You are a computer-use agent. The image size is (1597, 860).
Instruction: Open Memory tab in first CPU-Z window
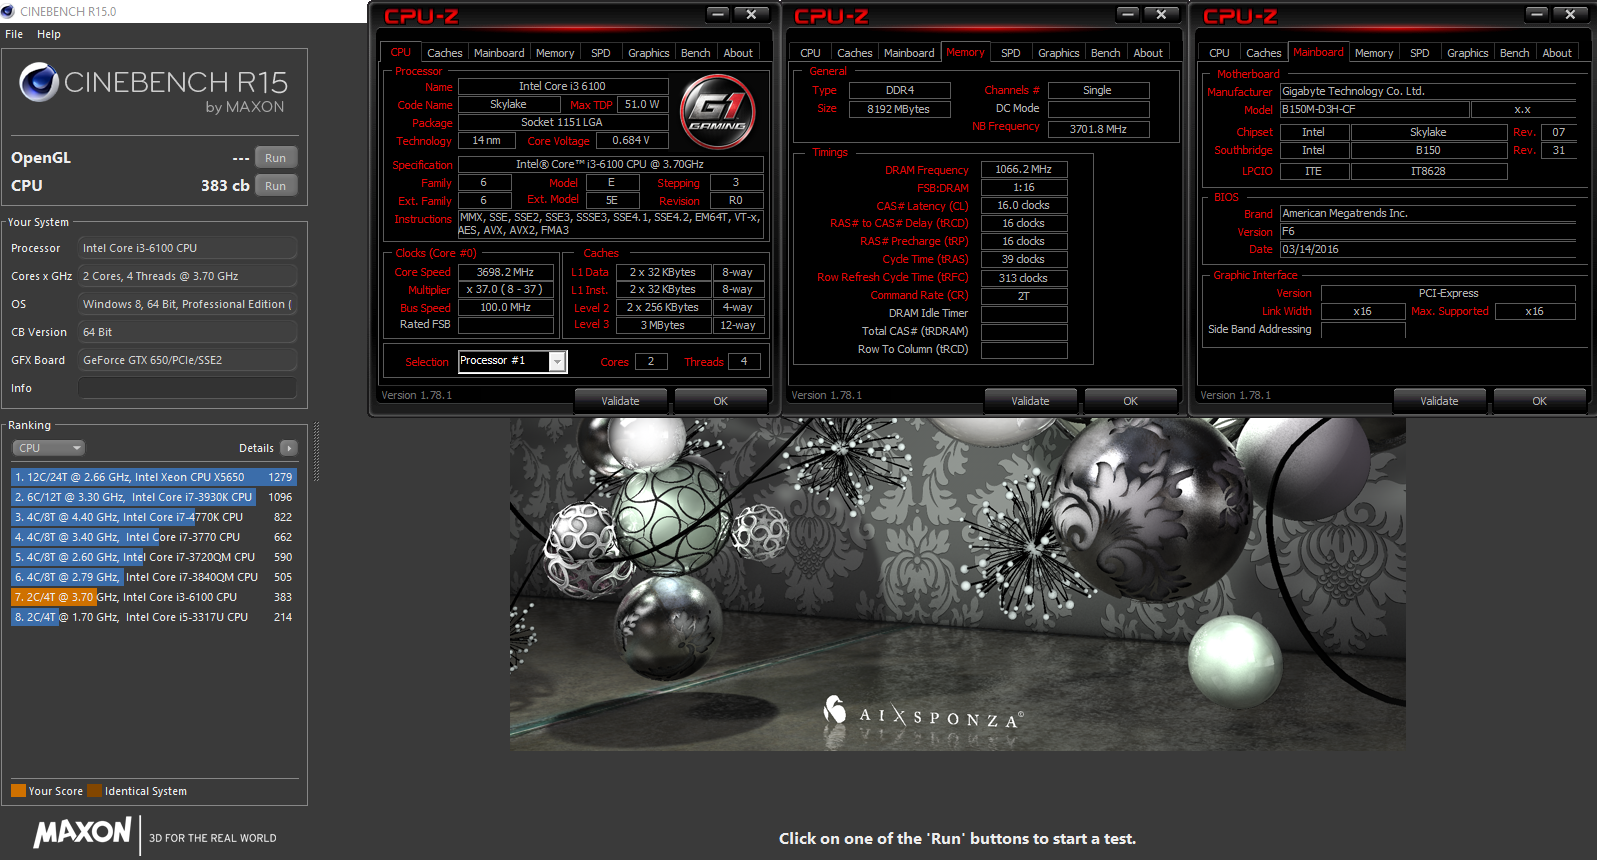[555, 53]
